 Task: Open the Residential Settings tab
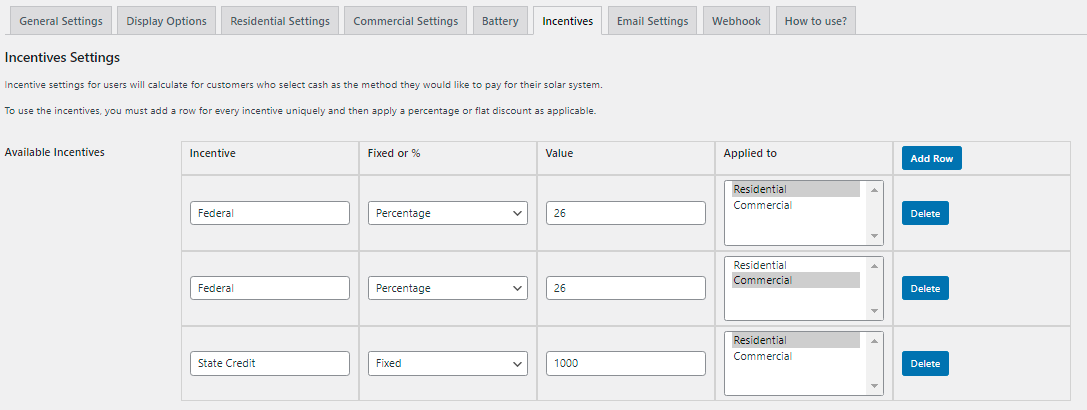pyautogui.click(x=279, y=21)
